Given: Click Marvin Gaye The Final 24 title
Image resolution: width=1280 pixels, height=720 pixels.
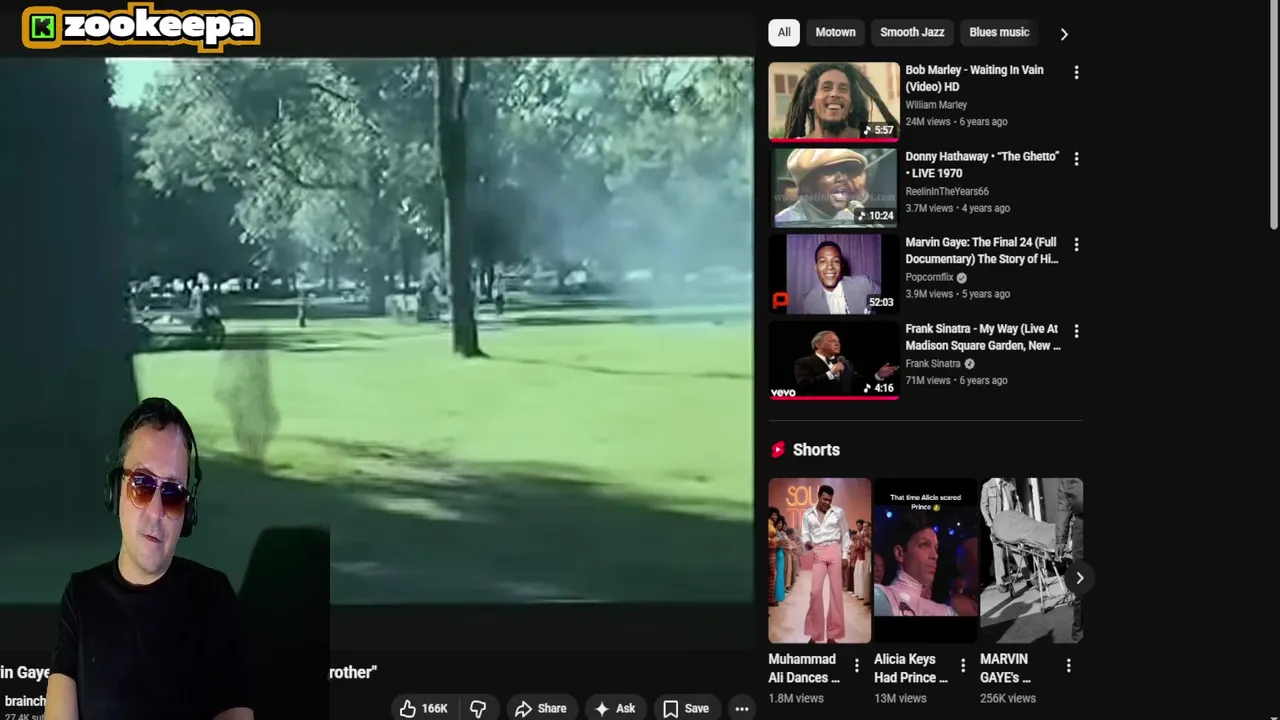Looking at the screenshot, I should click(x=981, y=250).
